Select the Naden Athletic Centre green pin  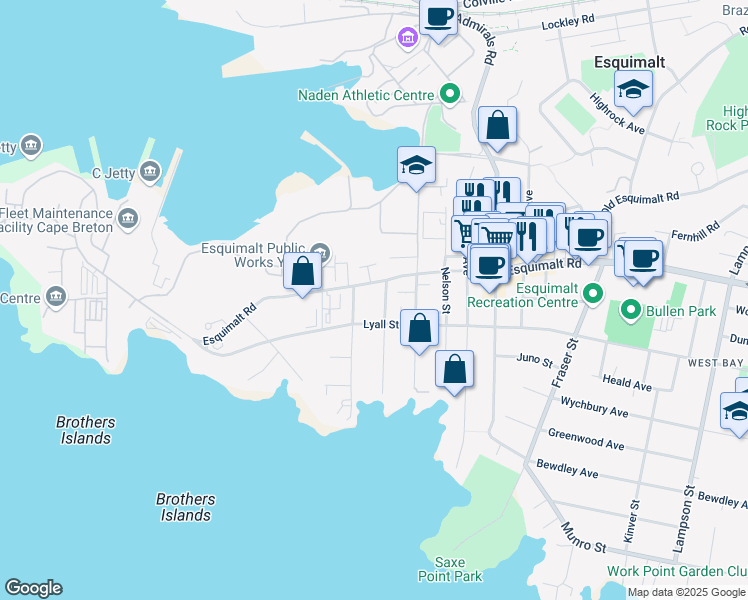pyautogui.click(x=449, y=93)
